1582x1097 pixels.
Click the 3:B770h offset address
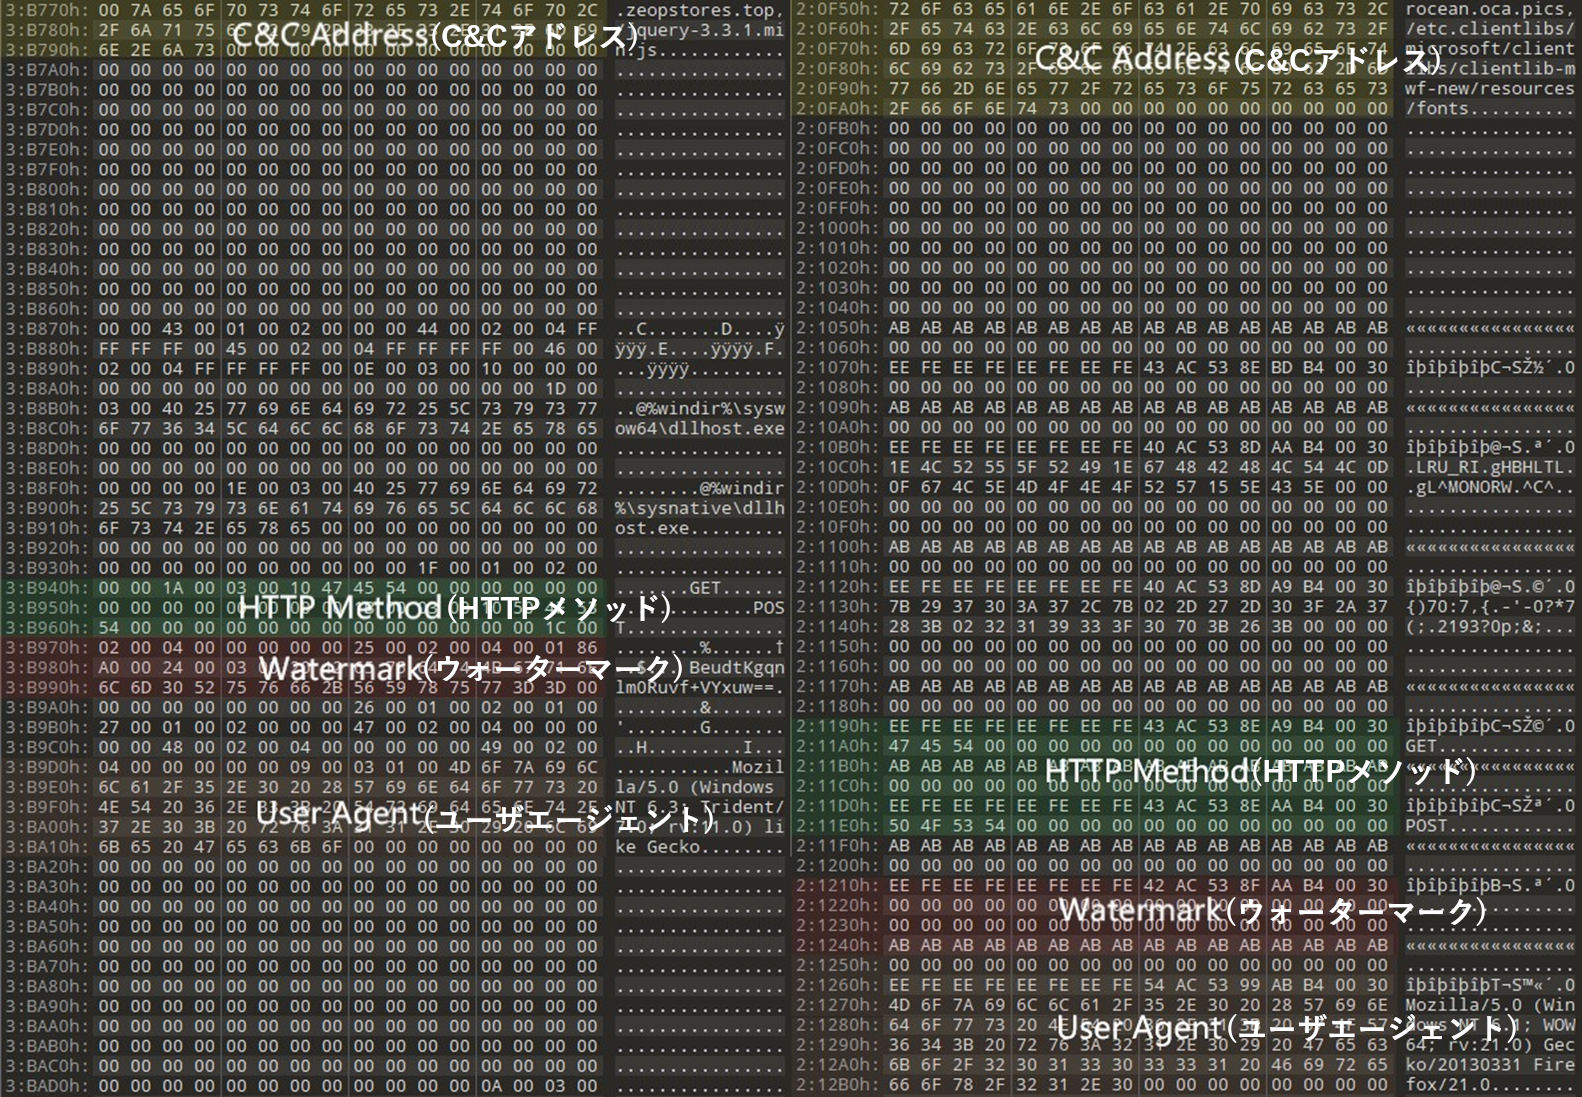click(x=46, y=11)
